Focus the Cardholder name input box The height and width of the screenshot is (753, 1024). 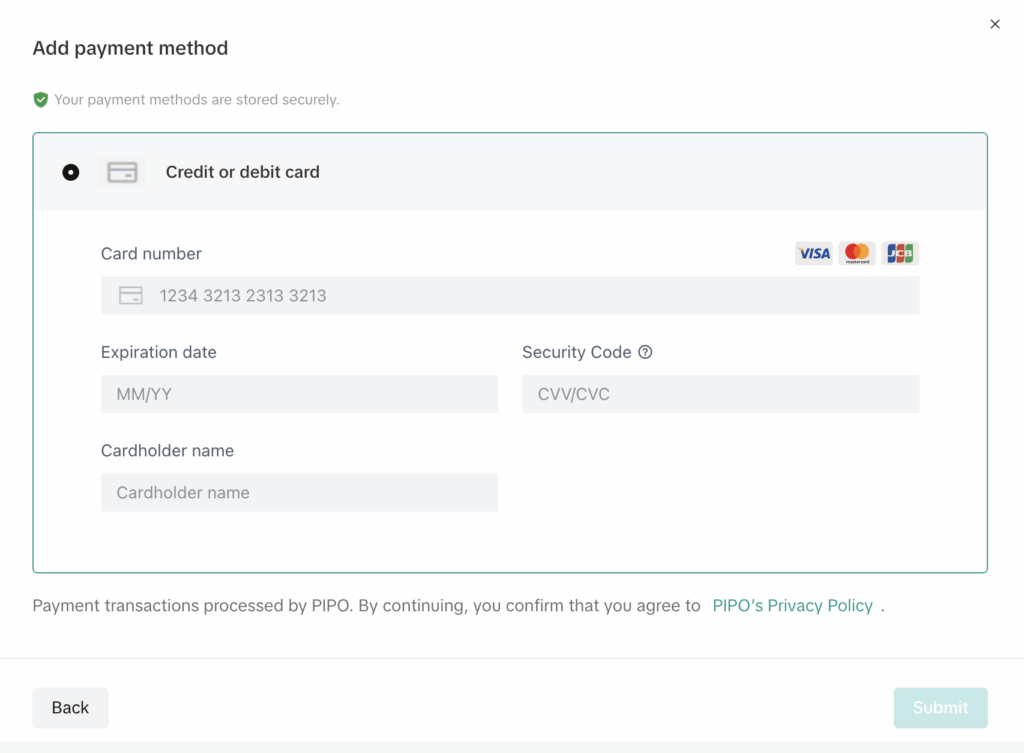pyautogui.click(x=299, y=492)
